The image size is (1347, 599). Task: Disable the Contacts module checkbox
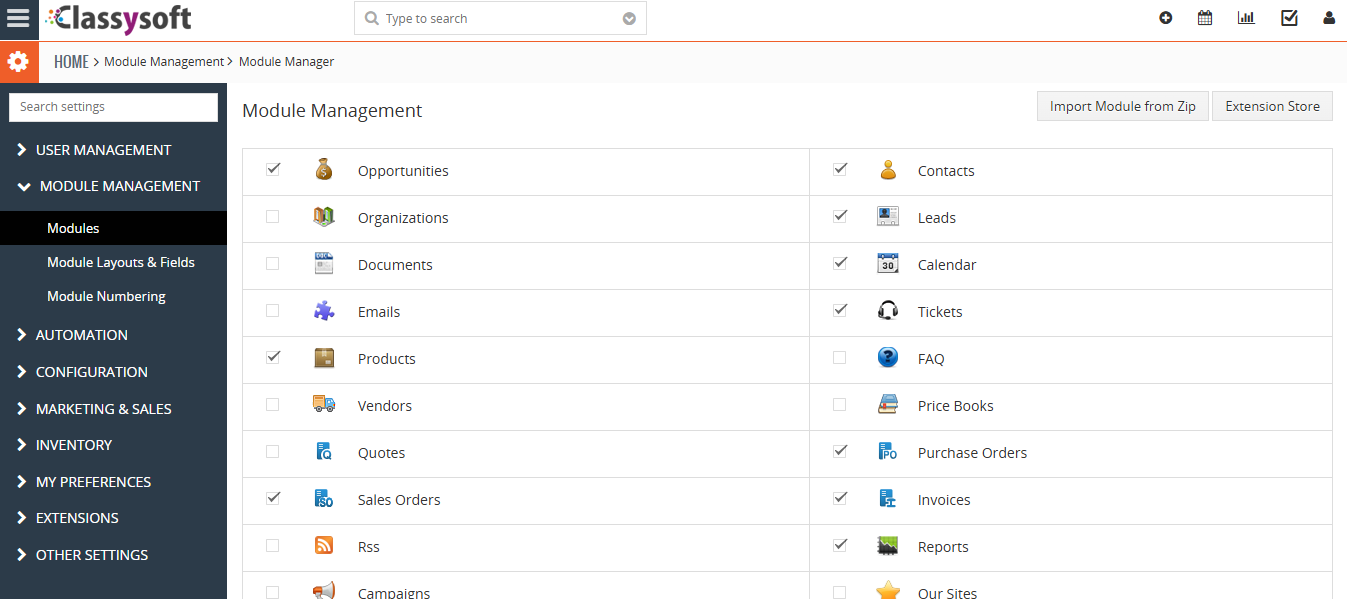coord(840,170)
